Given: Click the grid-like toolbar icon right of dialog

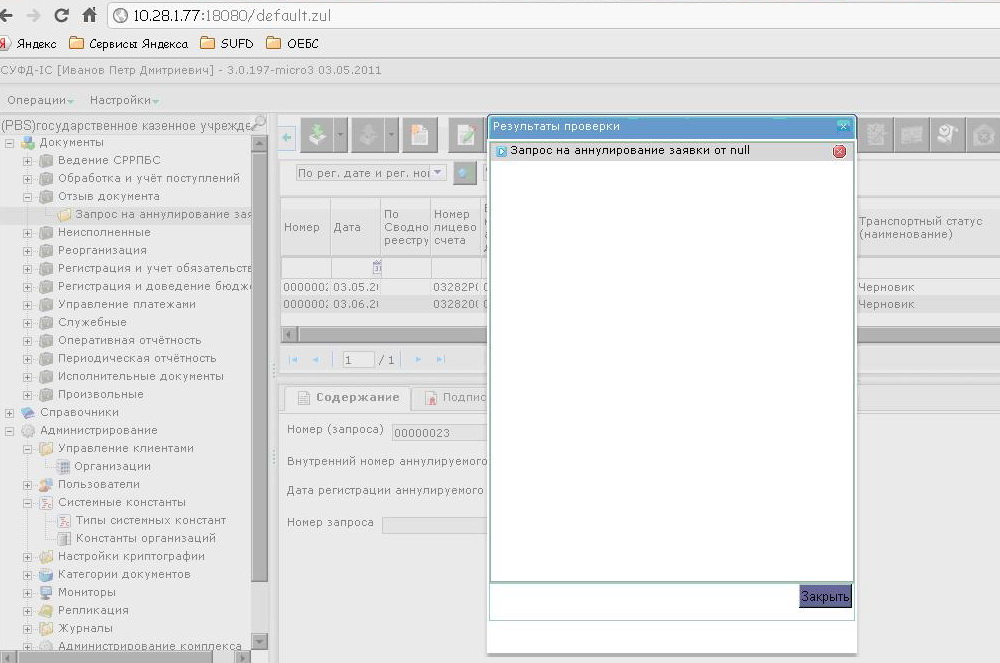Looking at the screenshot, I should pyautogui.click(x=911, y=135).
